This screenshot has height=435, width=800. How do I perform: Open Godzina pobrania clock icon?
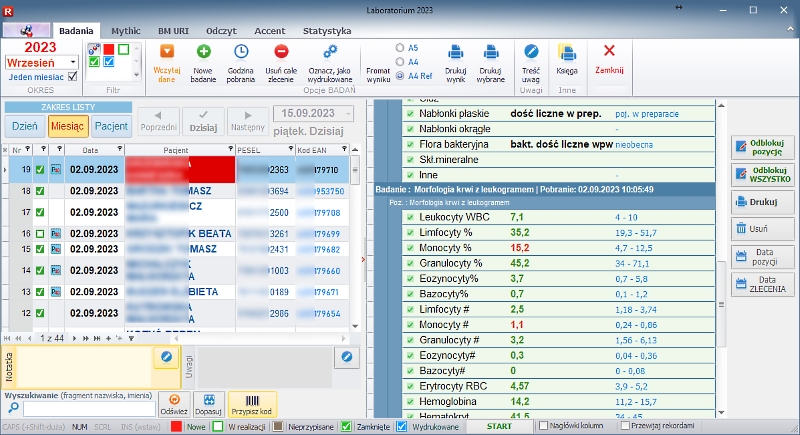[x=241, y=51]
